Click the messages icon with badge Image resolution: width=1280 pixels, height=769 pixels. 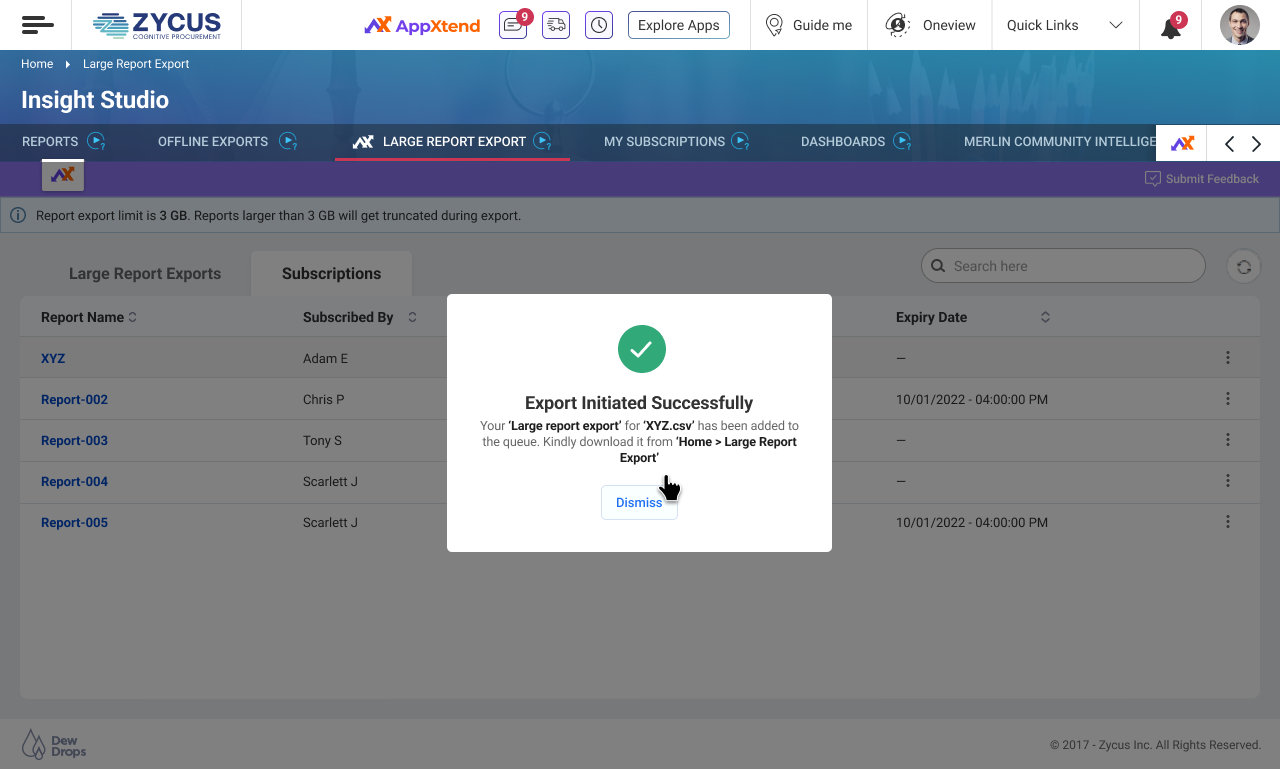(513, 26)
